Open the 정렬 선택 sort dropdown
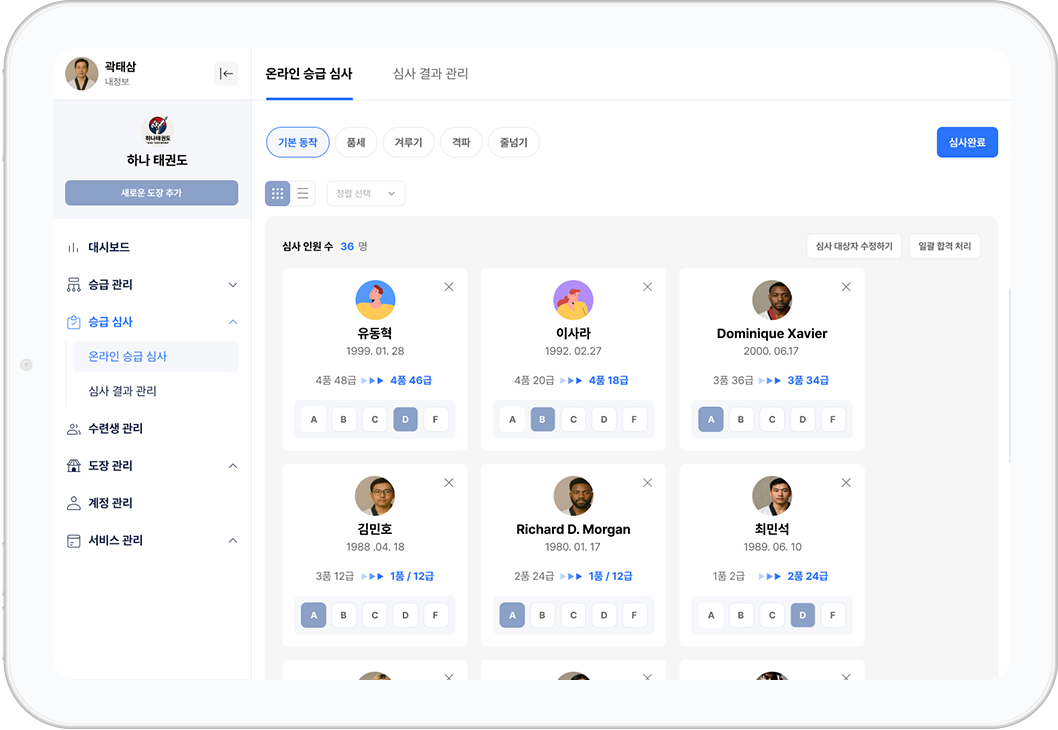 tap(365, 193)
